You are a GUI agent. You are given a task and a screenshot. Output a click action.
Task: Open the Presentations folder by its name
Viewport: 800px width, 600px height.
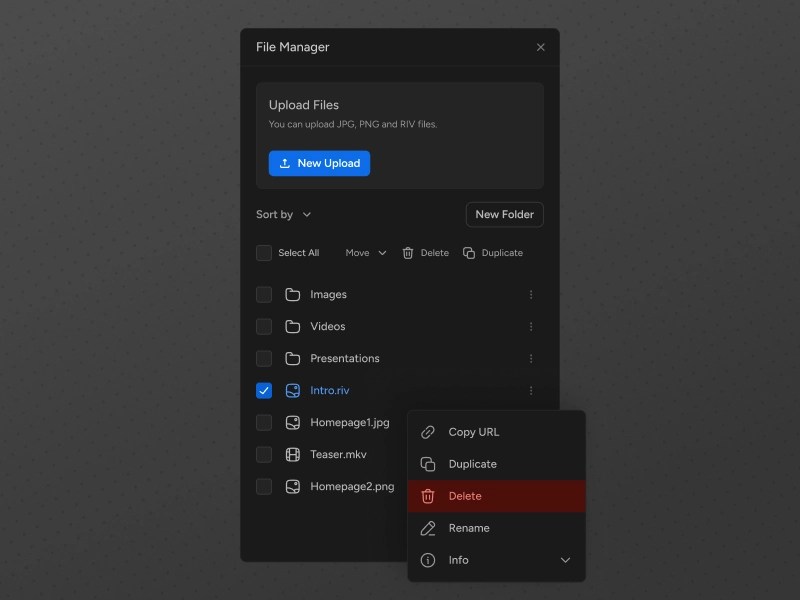345,359
